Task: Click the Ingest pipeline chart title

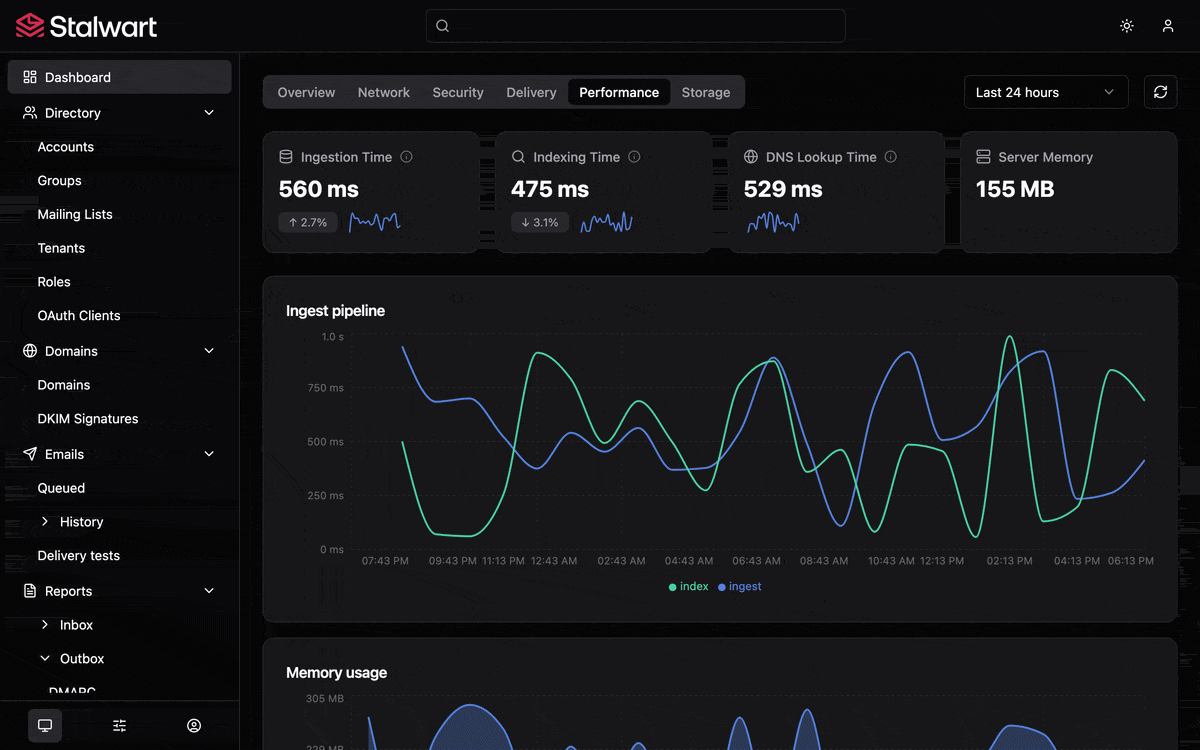Action: click(x=335, y=311)
